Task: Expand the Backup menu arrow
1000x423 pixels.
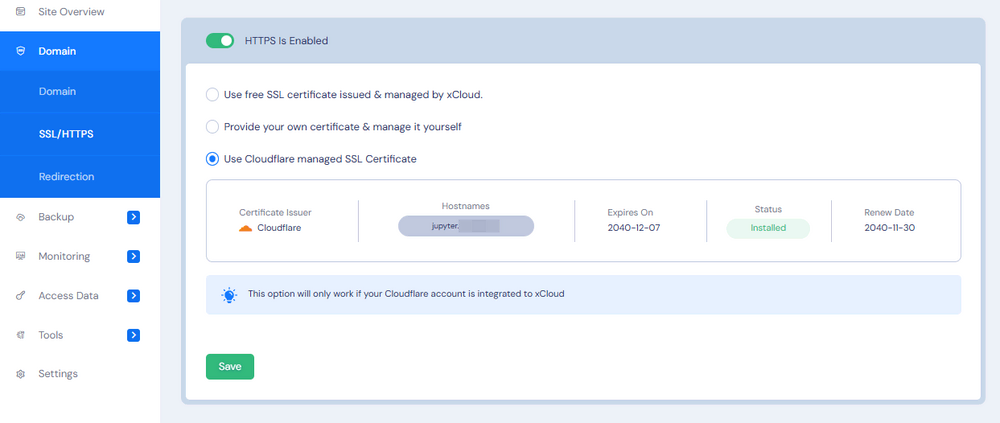Action: click(x=133, y=218)
